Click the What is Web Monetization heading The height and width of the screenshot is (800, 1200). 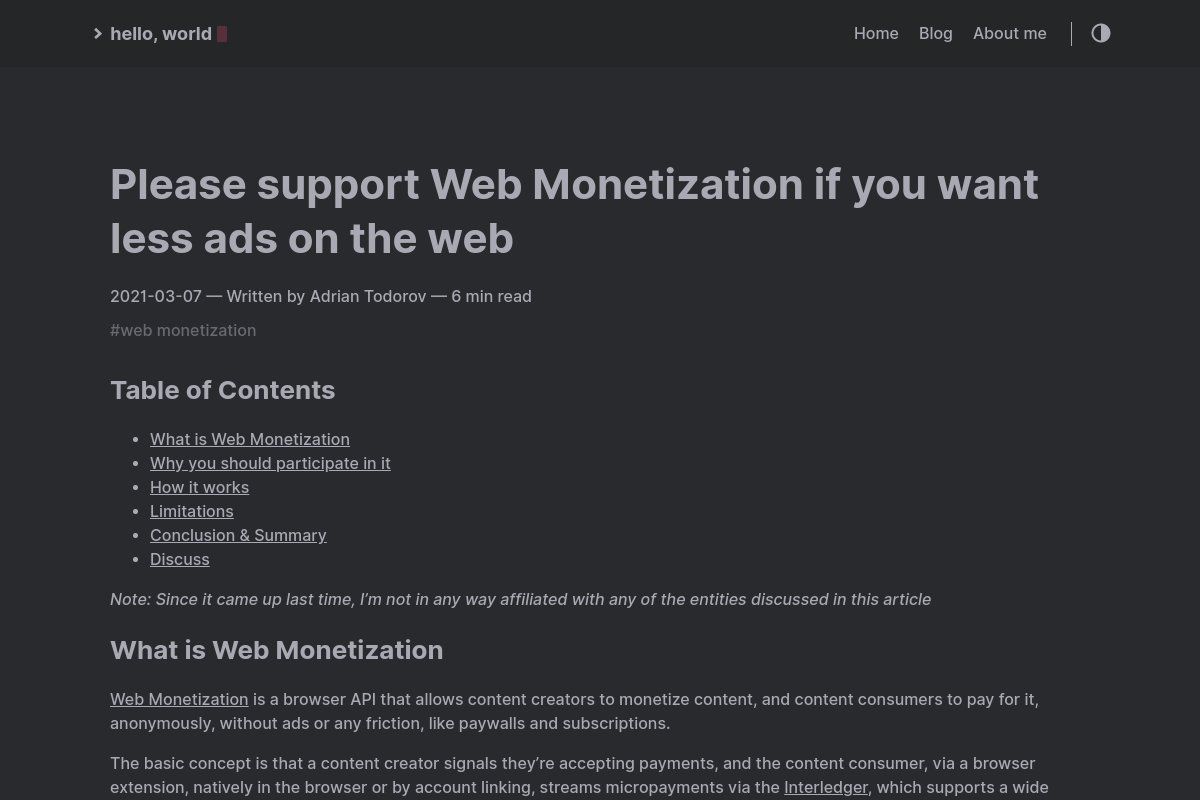(277, 650)
